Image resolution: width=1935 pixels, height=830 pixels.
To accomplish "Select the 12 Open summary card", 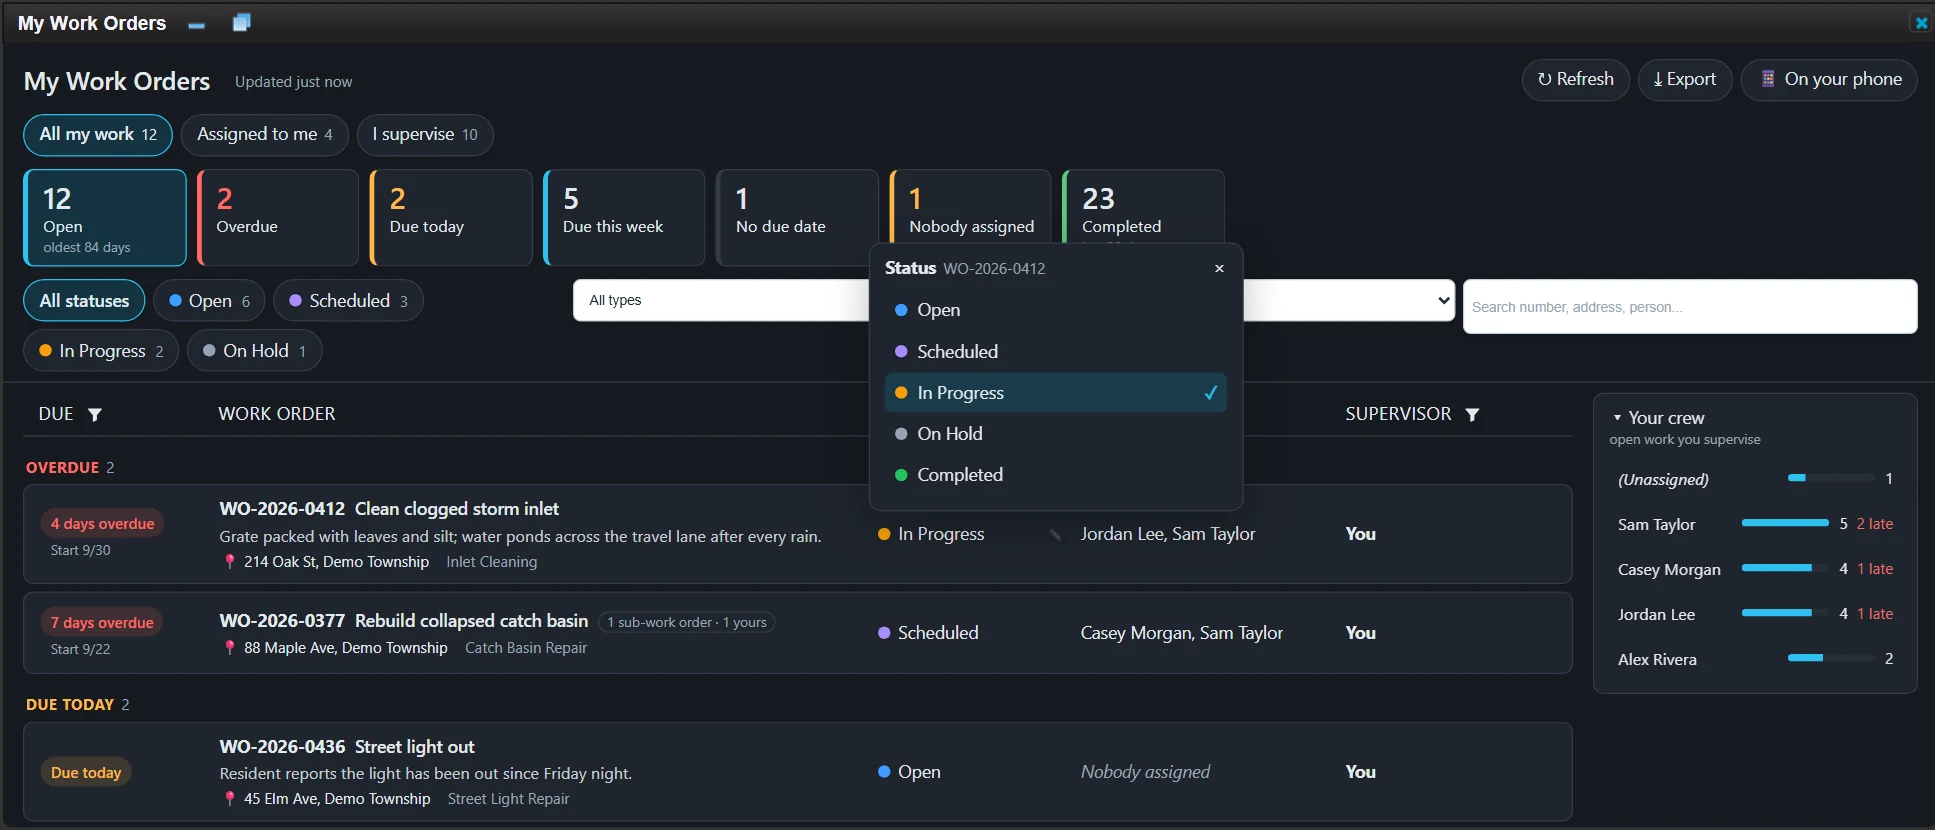I will coord(105,218).
